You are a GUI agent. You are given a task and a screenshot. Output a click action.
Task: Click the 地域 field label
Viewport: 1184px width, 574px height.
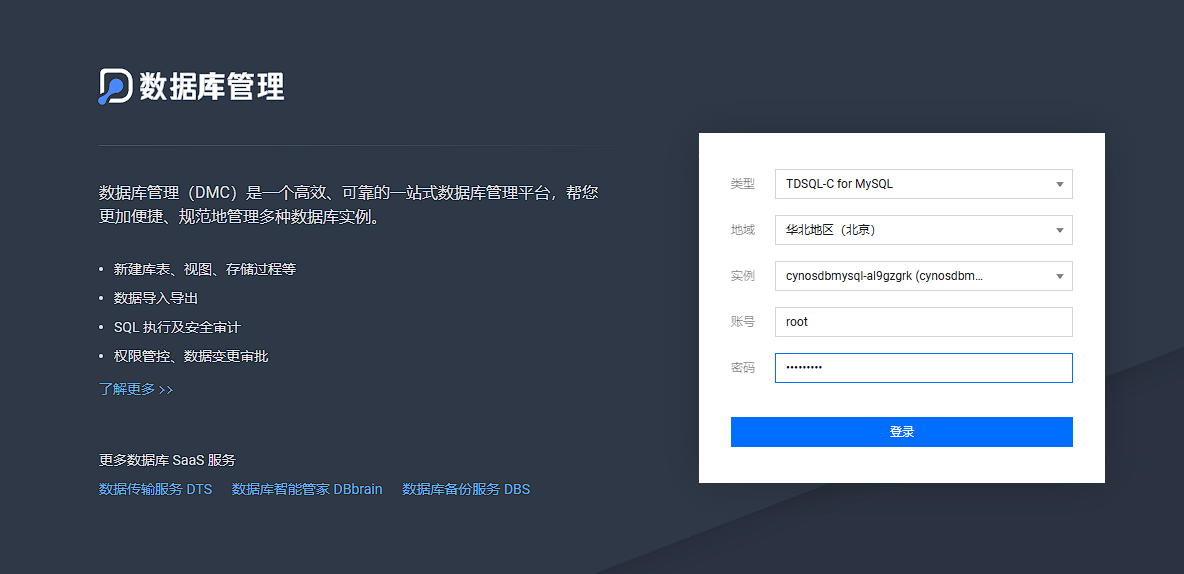742,230
